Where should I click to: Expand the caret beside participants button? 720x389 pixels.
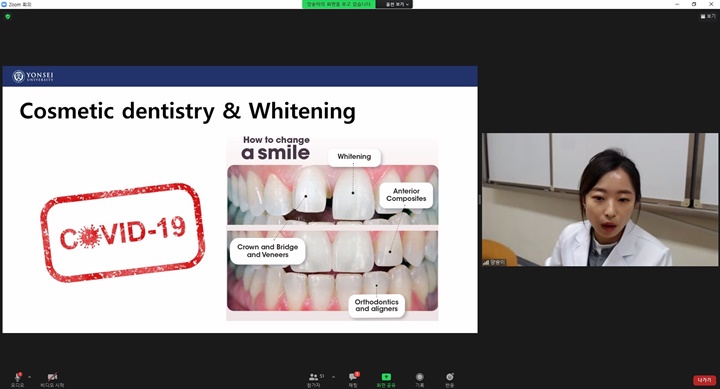click(333, 377)
